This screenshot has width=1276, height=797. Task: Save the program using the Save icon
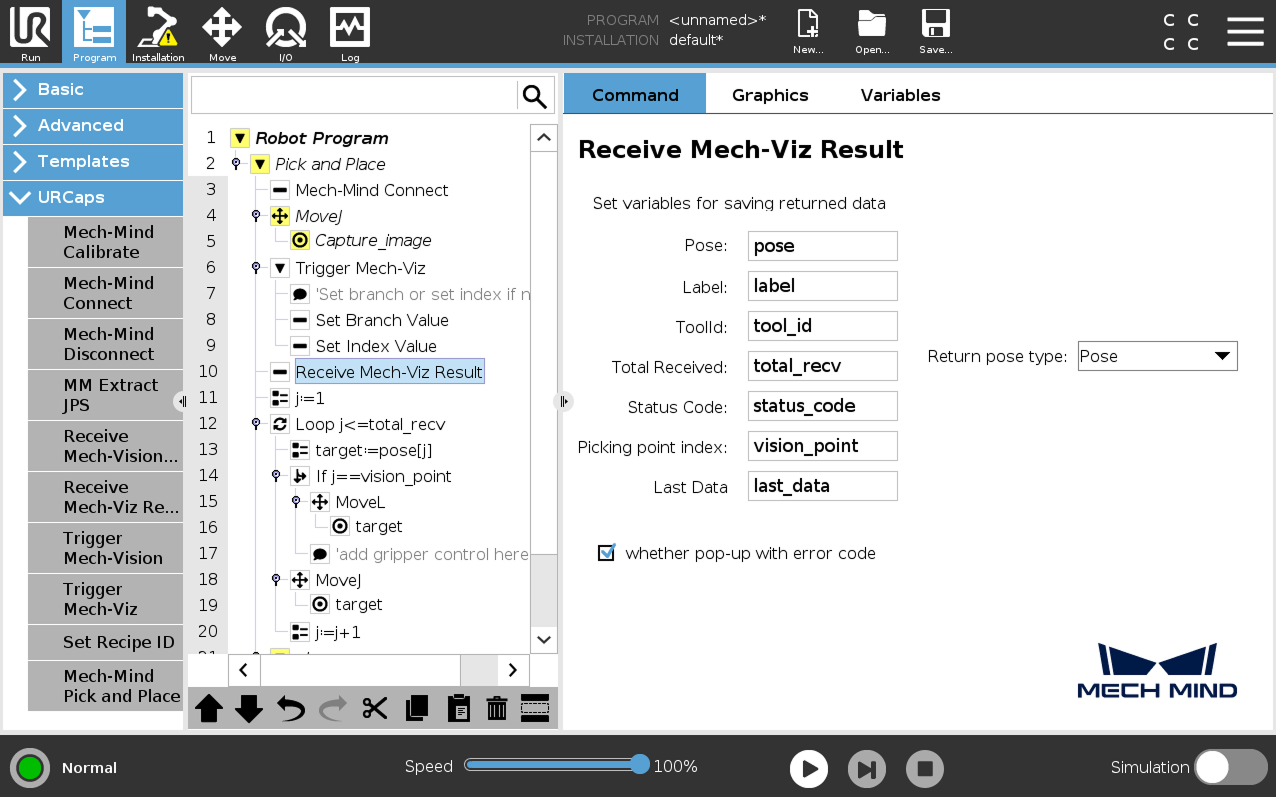coord(935,30)
